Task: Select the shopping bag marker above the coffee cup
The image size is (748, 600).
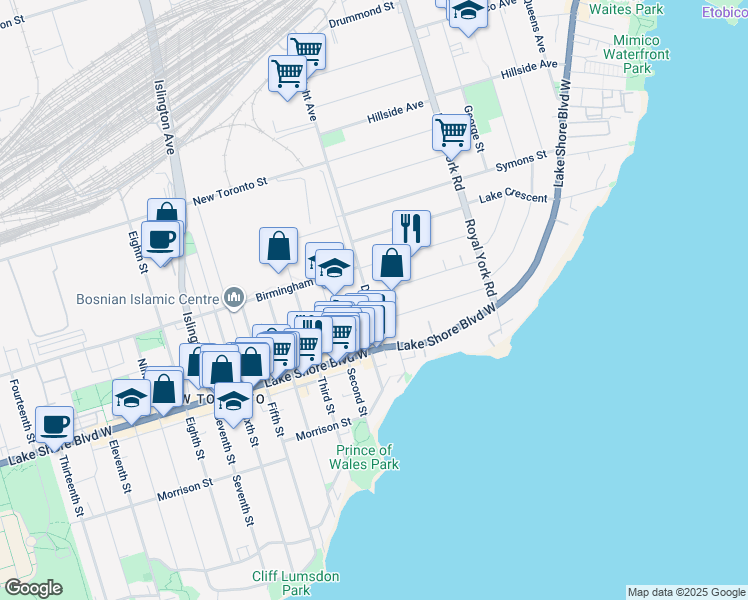Action: (166, 213)
